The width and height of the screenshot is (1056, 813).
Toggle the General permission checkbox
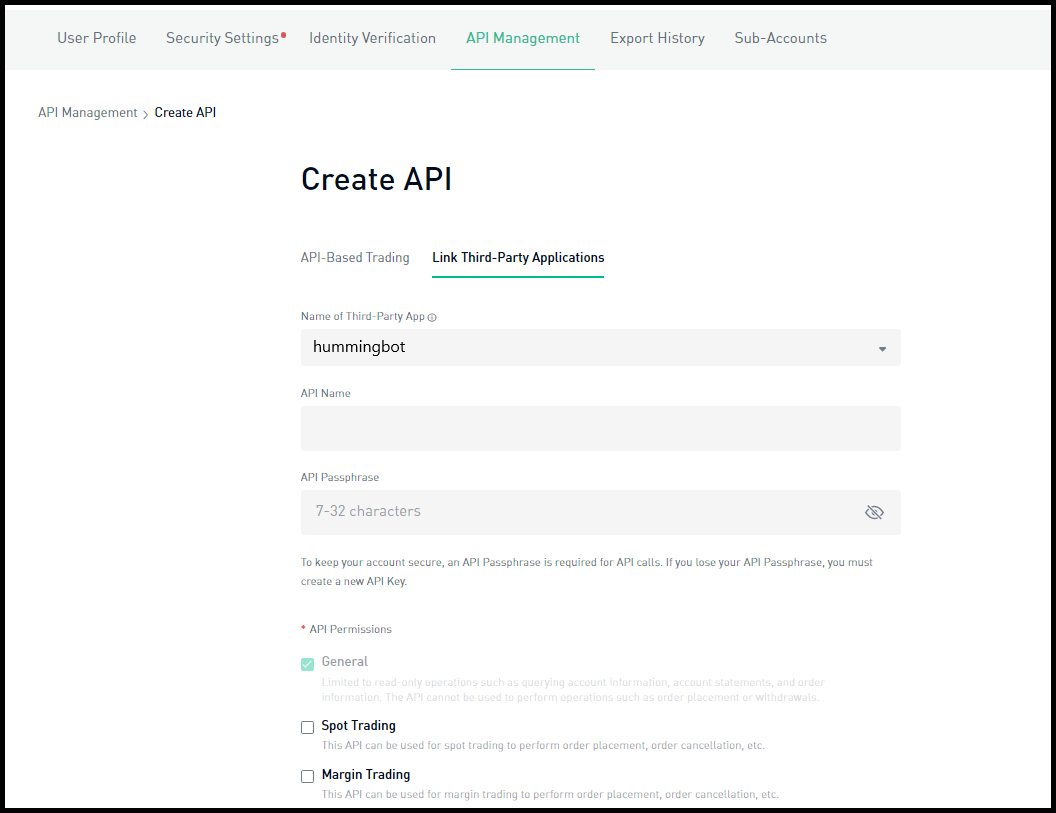click(x=308, y=664)
